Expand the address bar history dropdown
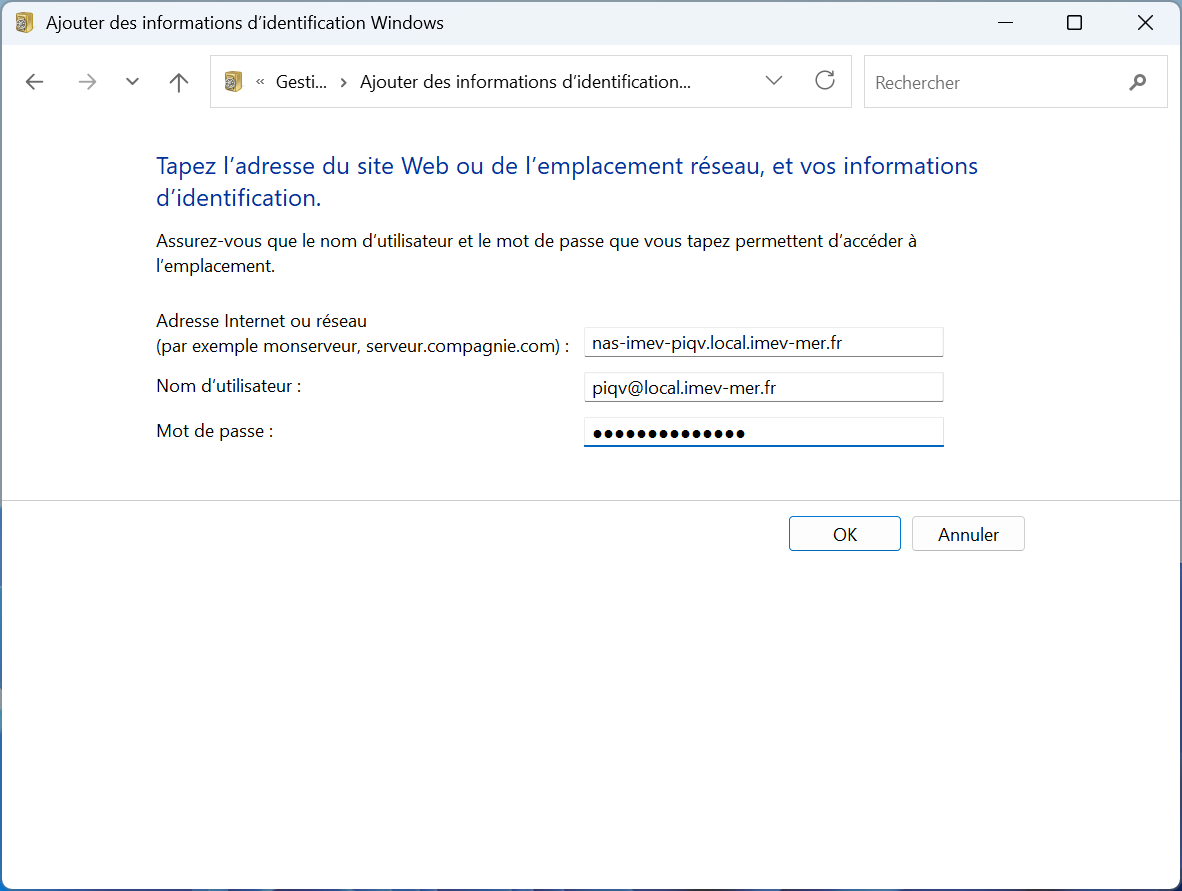Viewport: 1182px width, 891px height. tap(773, 81)
